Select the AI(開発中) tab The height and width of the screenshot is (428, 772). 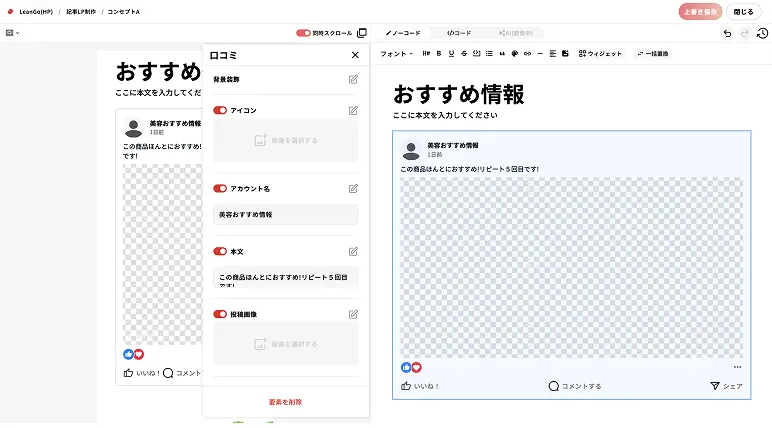tap(515, 33)
